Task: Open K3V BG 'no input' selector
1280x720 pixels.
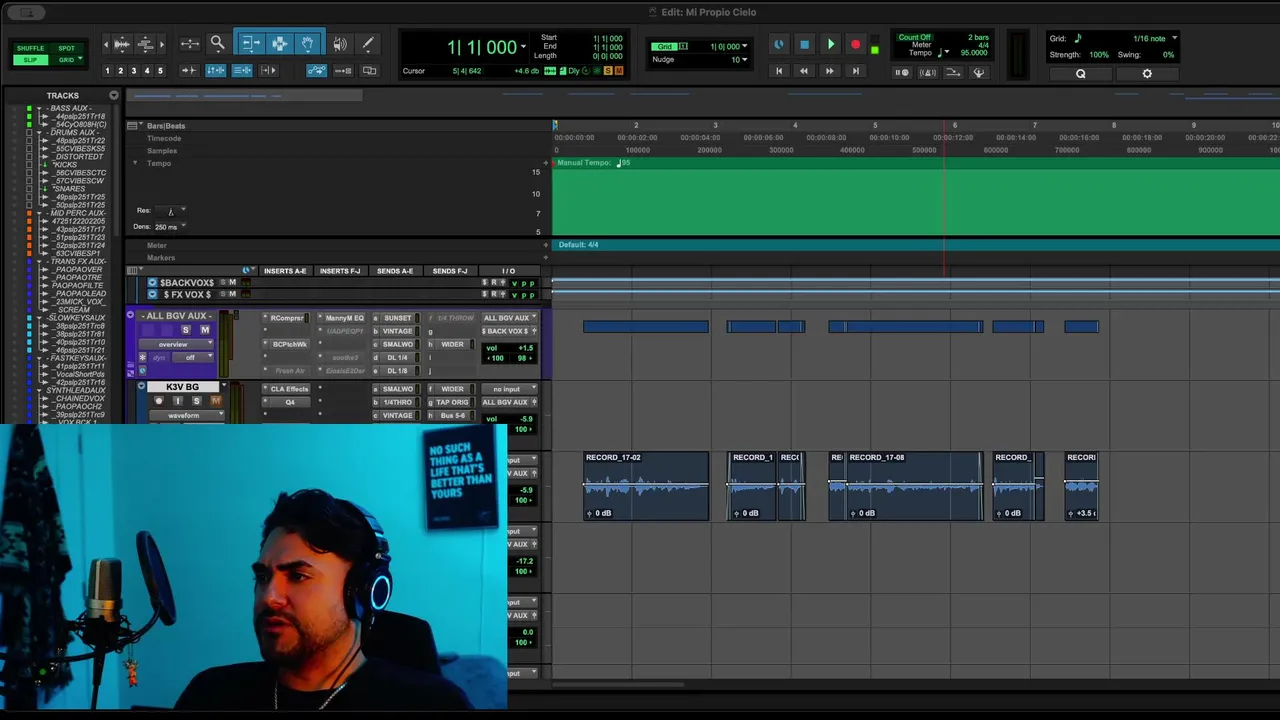Action: (x=508, y=389)
